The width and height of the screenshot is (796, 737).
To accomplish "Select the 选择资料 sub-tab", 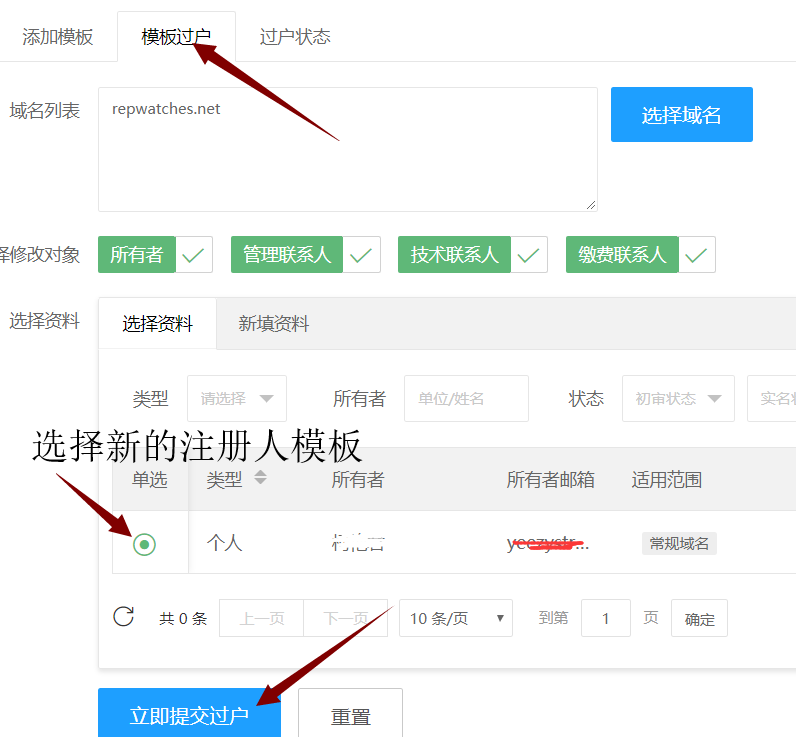I will click(x=157, y=324).
